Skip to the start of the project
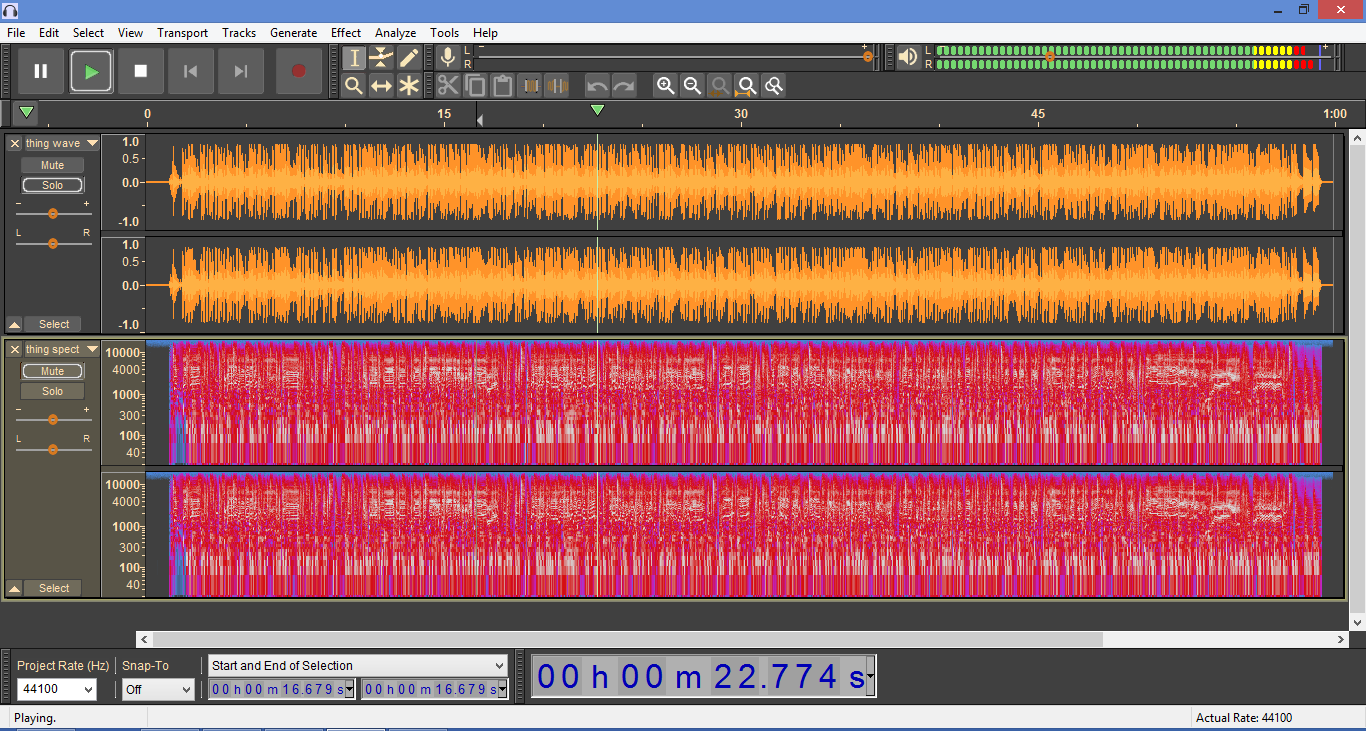Image resolution: width=1366 pixels, height=731 pixels. click(191, 71)
